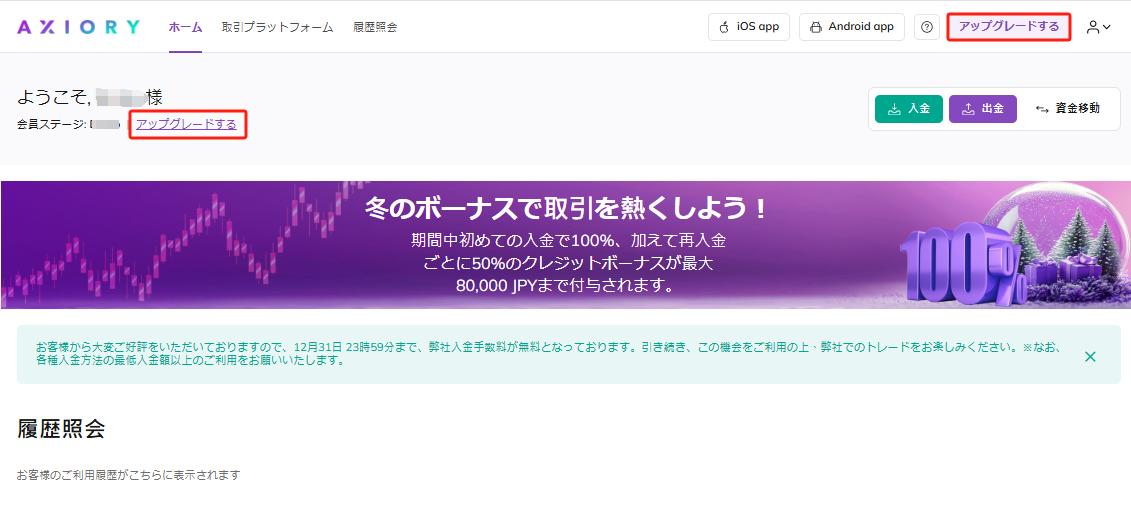Switch to the ホーム tab
The width and height of the screenshot is (1131, 513).
tap(185, 27)
